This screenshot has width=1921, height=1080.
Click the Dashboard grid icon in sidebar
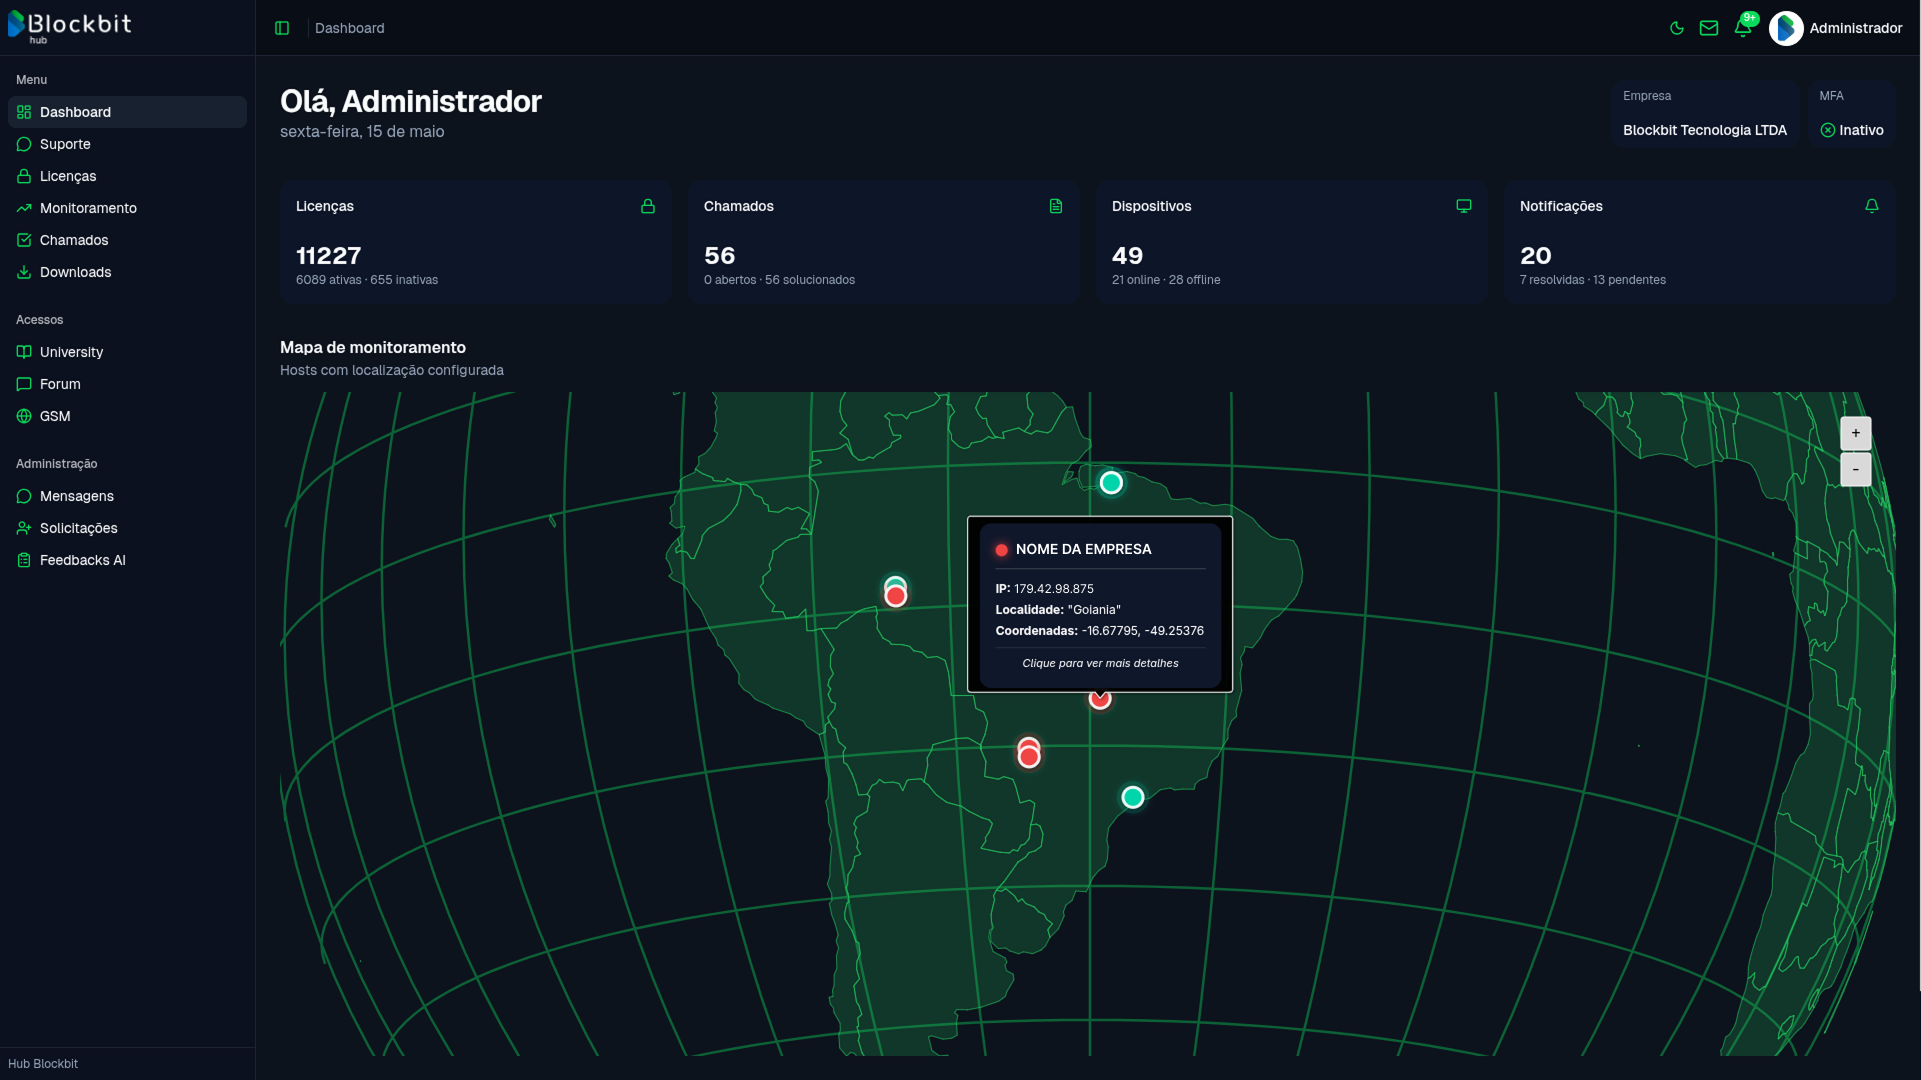pyautogui.click(x=24, y=112)
